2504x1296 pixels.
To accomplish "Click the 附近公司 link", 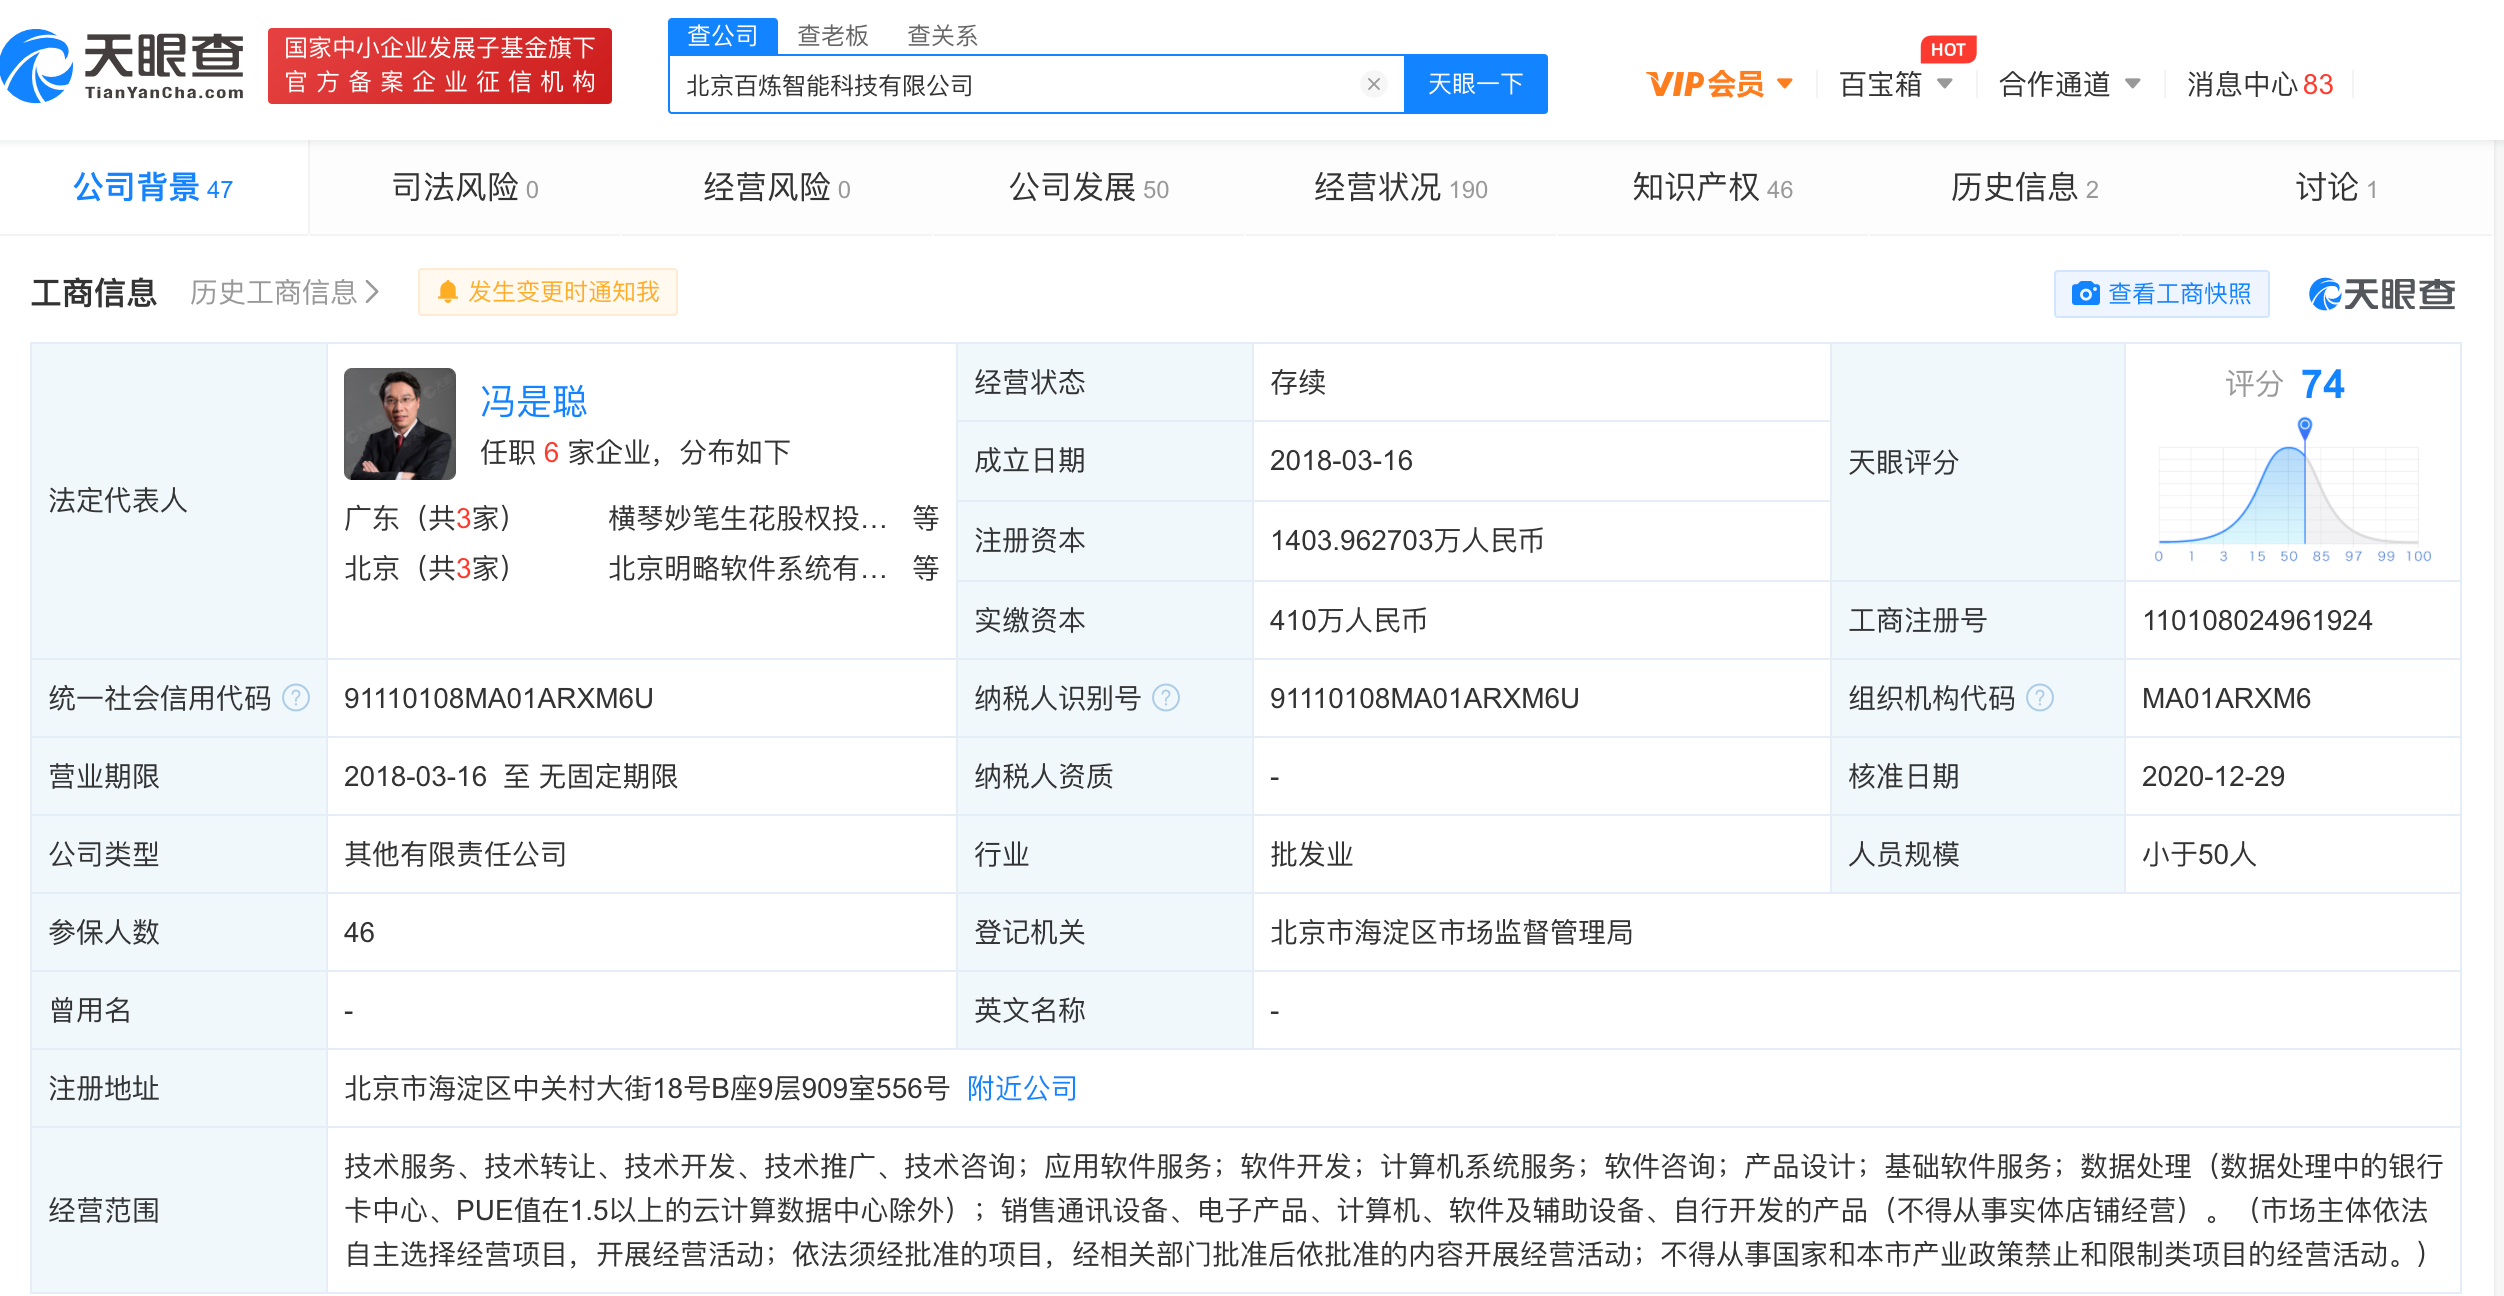I will tap(1022, 1088).
